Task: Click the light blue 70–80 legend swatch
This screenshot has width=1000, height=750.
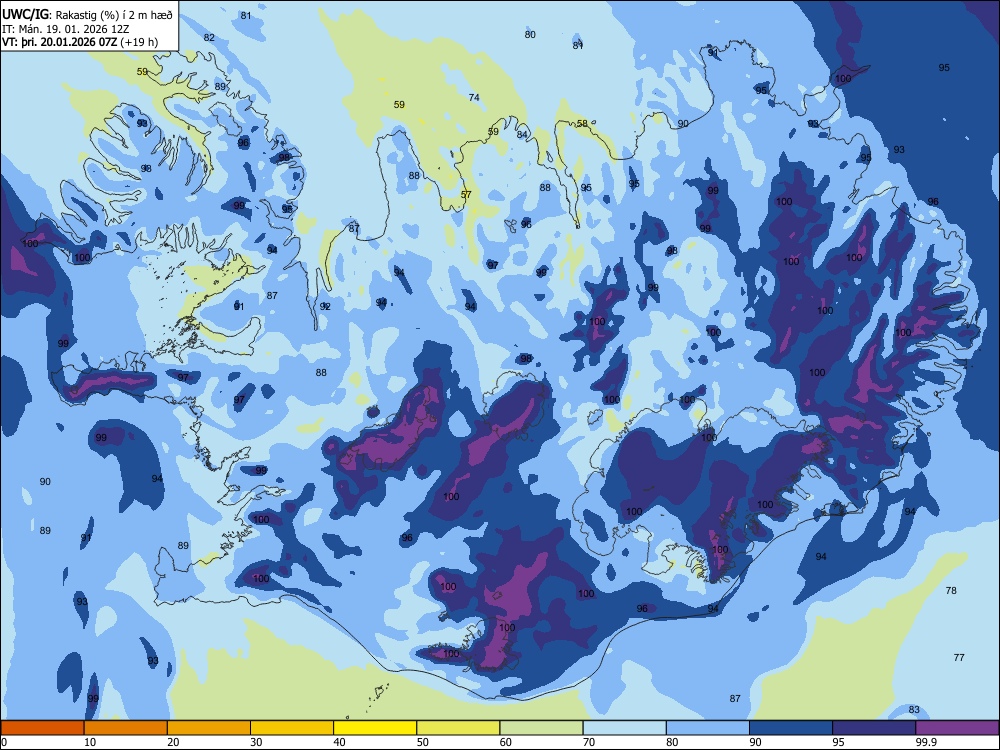Action: [x=624, y=728]
